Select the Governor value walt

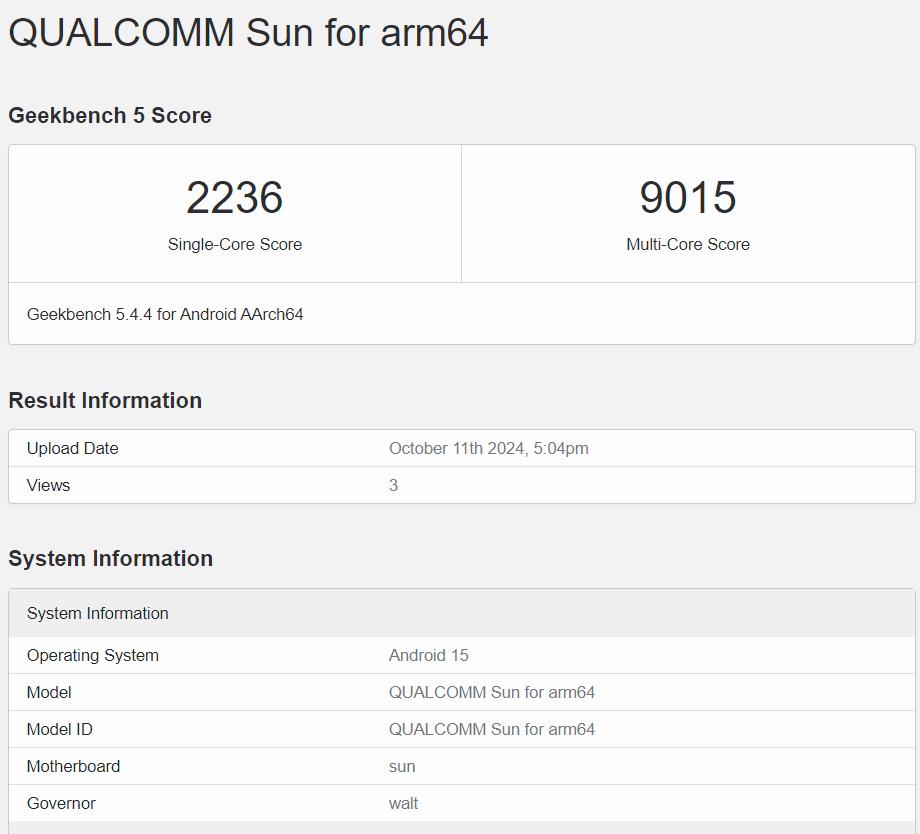403,803
